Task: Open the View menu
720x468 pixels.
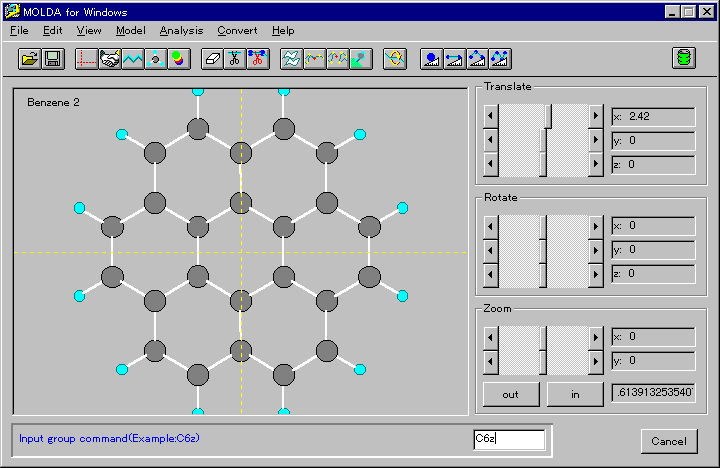Action: click(x=89, y=31)
